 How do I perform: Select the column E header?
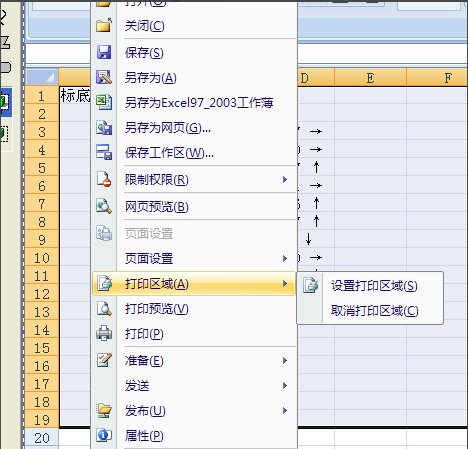coord(370,78)
